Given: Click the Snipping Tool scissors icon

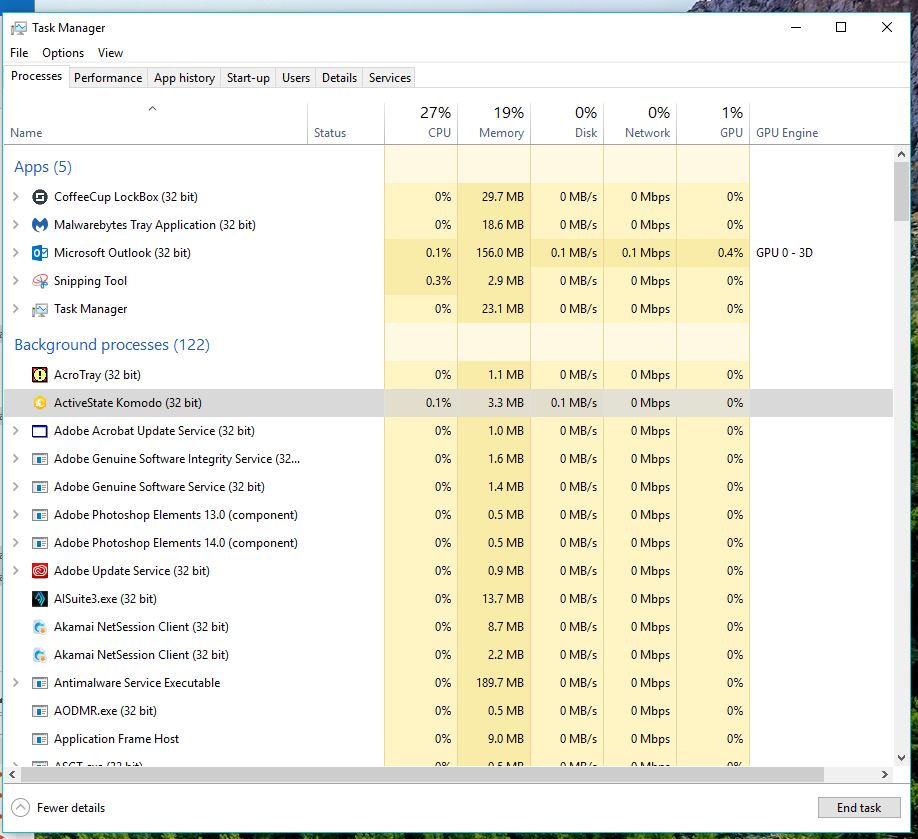Looking at the screenshot, I should click(x=39, y=281).
